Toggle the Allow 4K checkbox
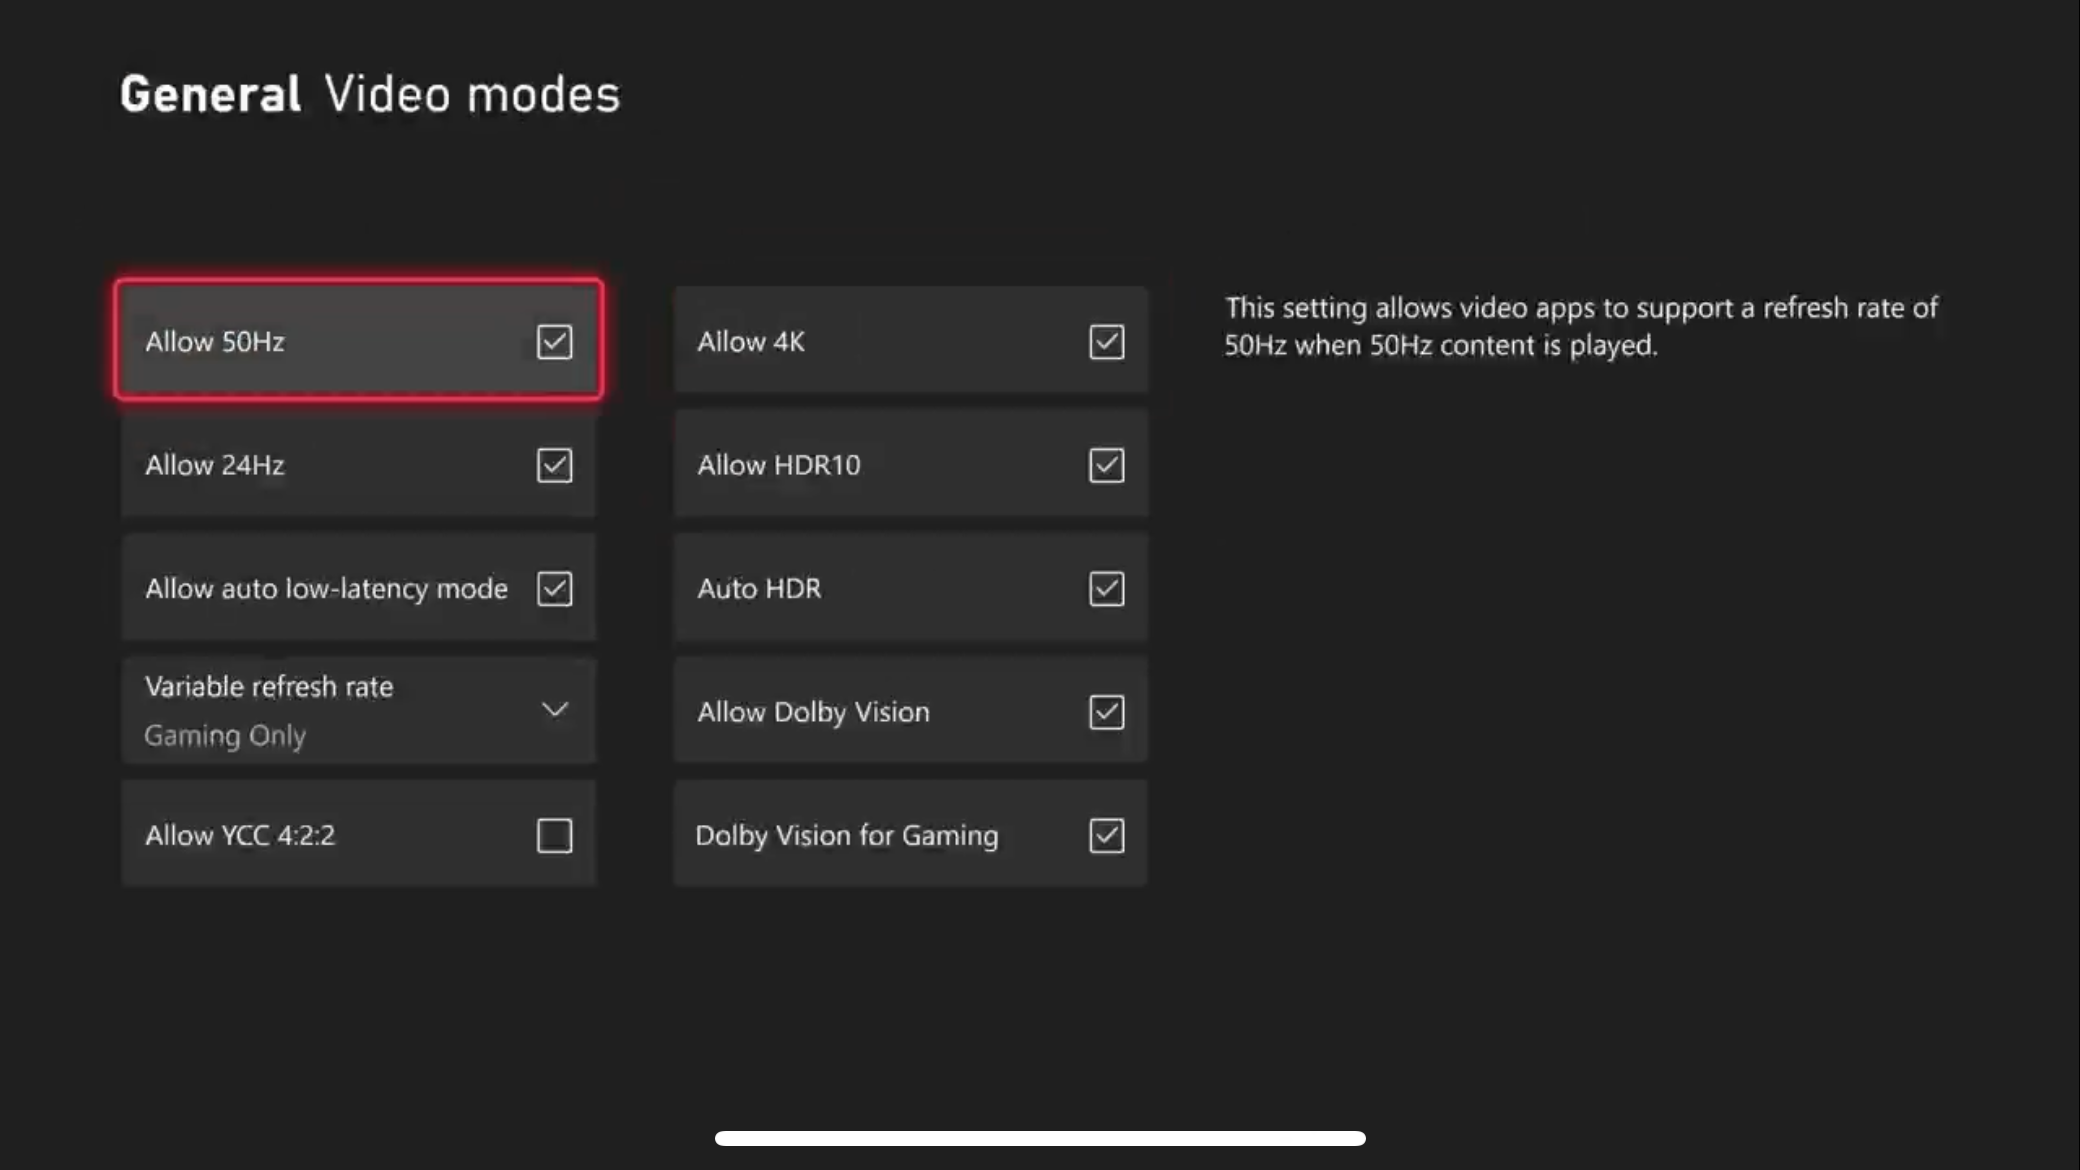The width and height of the screenshot is (2080, 1170). (x=1106, y=342)
